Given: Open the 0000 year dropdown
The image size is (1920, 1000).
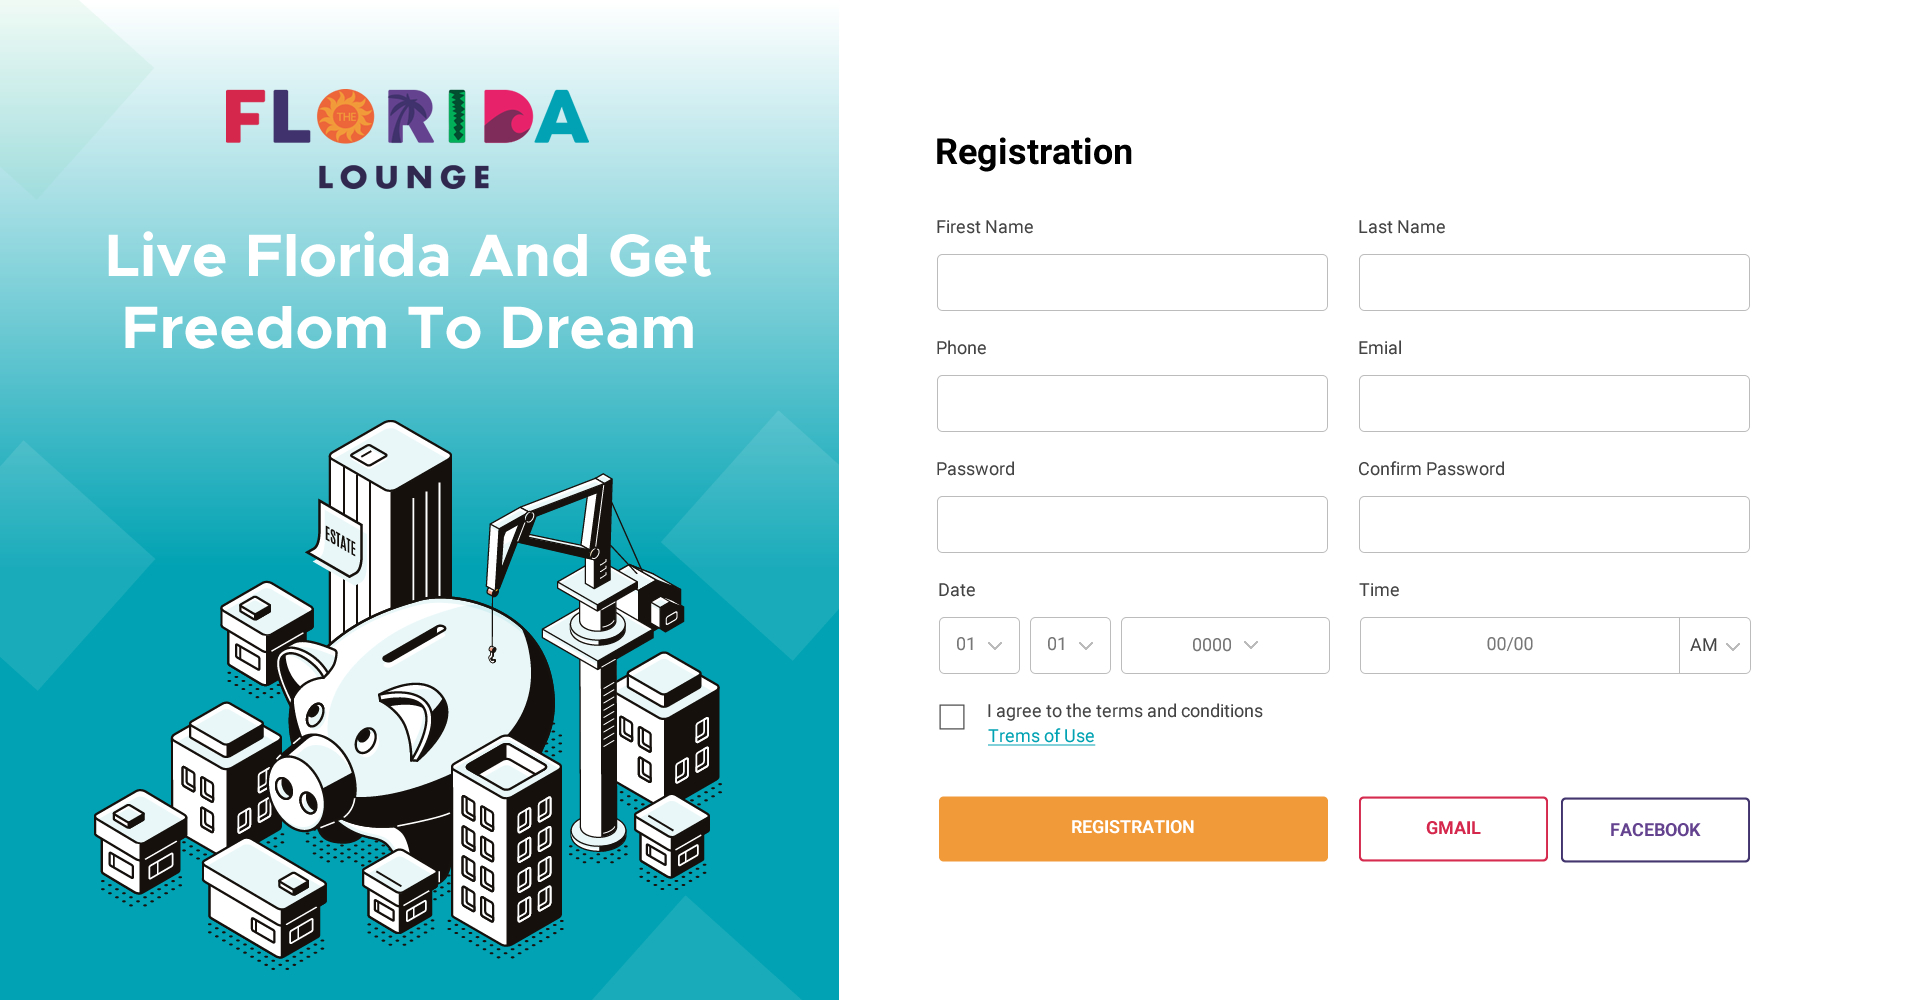Looking at the screenshot, I should 1224,645.
